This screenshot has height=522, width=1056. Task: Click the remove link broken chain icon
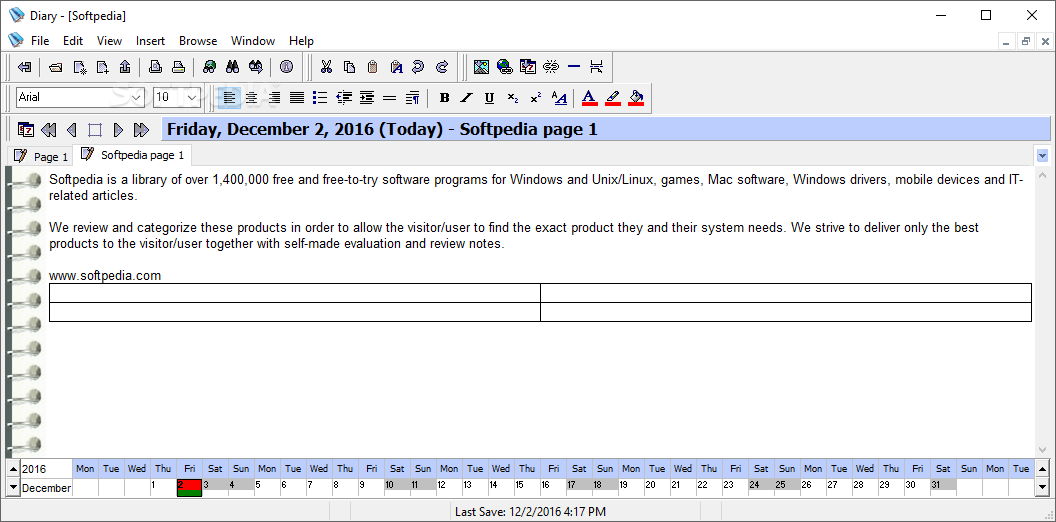[x=551, y=67]
